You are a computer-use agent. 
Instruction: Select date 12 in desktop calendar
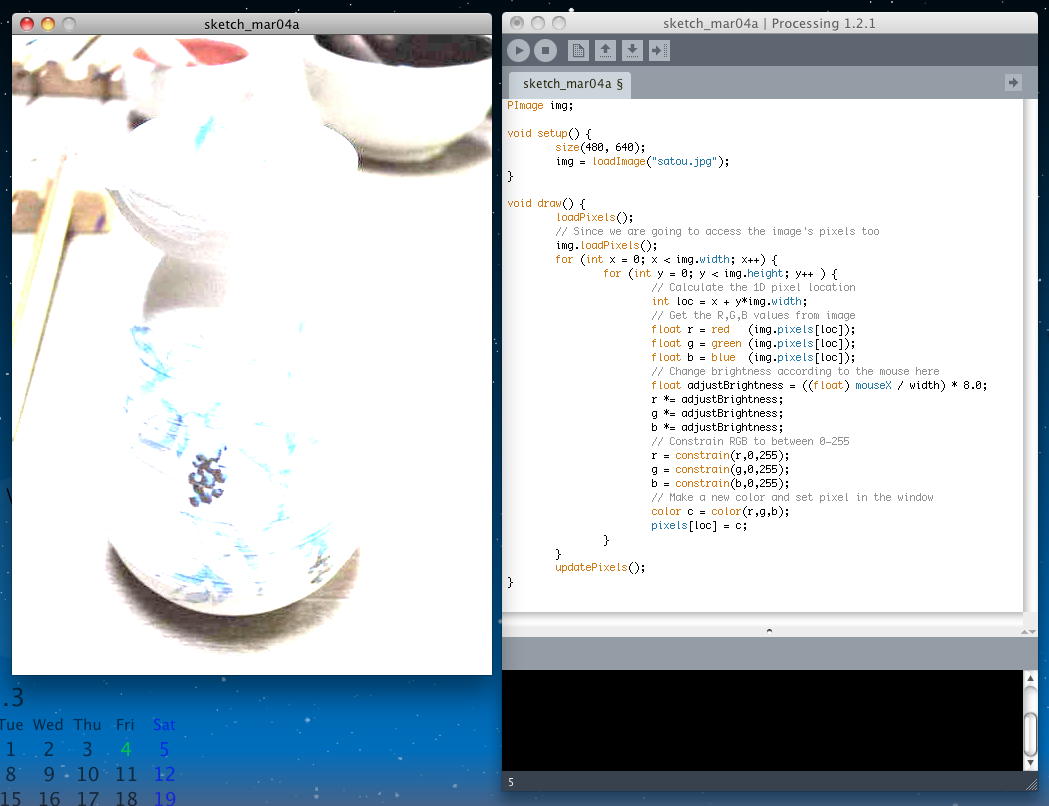[165, 775]
